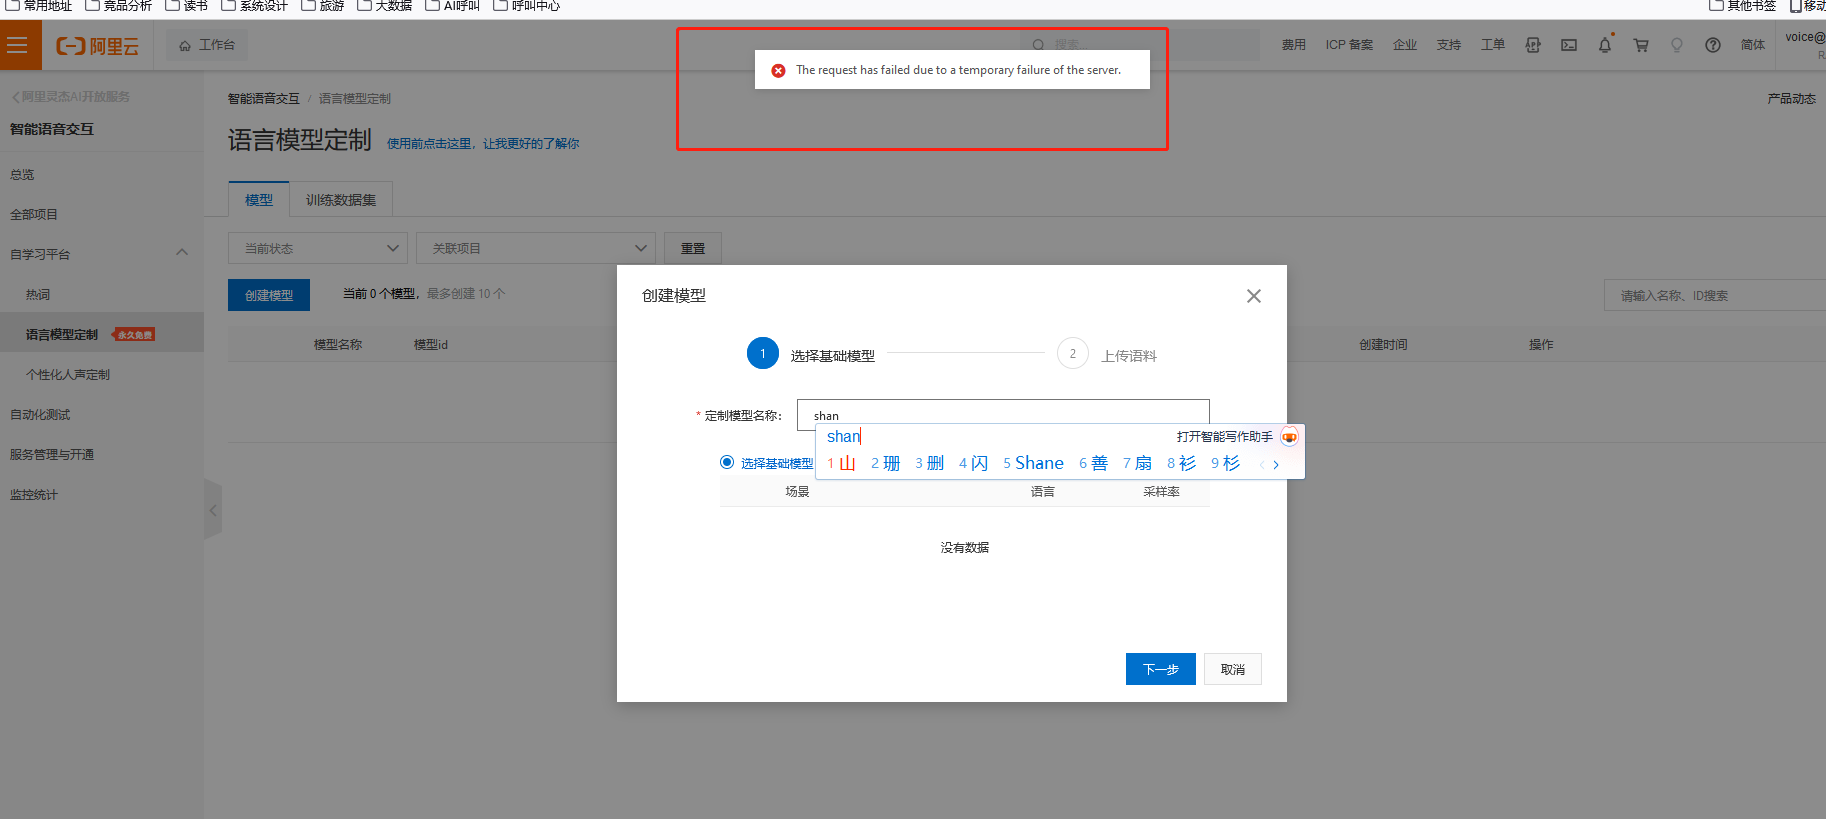1826x819 pixels.
Task: Click the 智能语音交互 breadcrumb
Action: (x=263, y=99)
